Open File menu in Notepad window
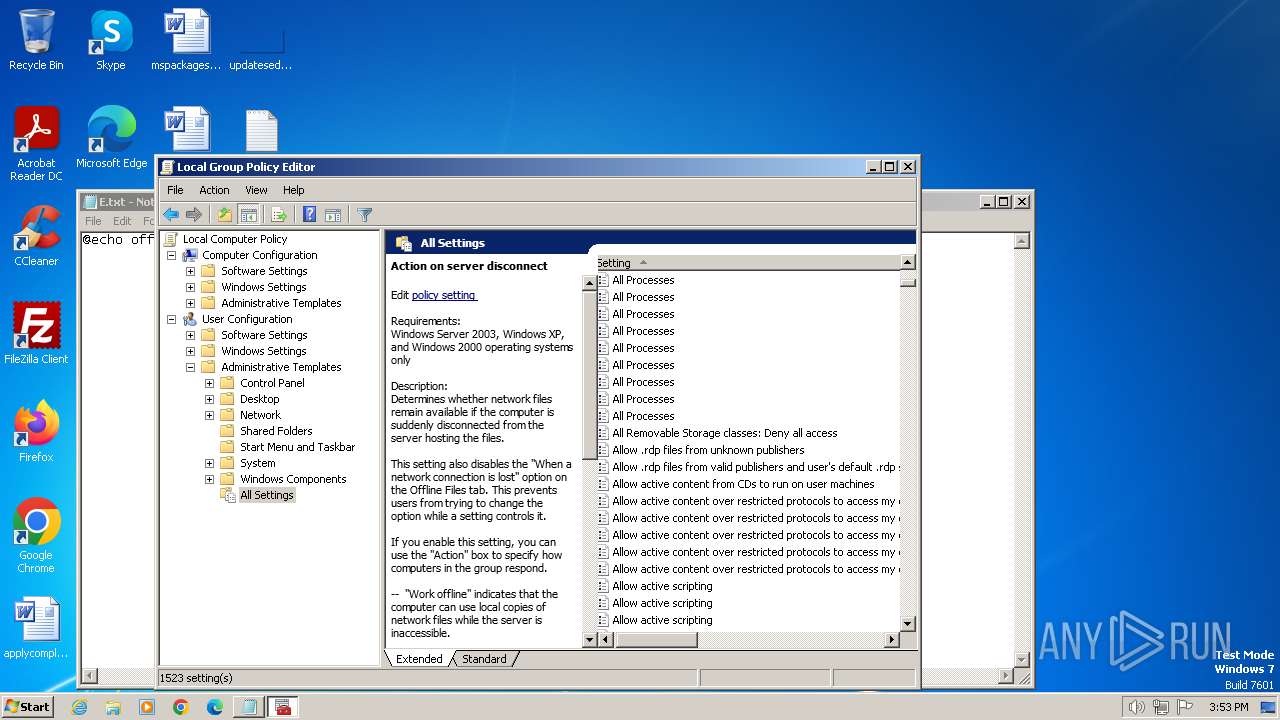Screen dimensions: 1280x720 point(93,221)
